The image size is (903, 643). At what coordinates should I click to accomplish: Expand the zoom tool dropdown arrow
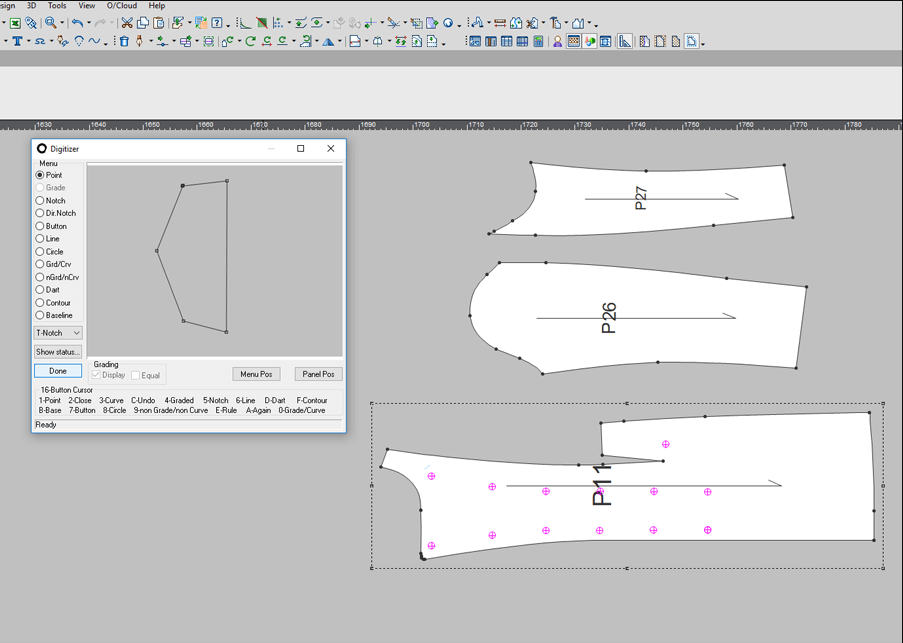point(62,23)
